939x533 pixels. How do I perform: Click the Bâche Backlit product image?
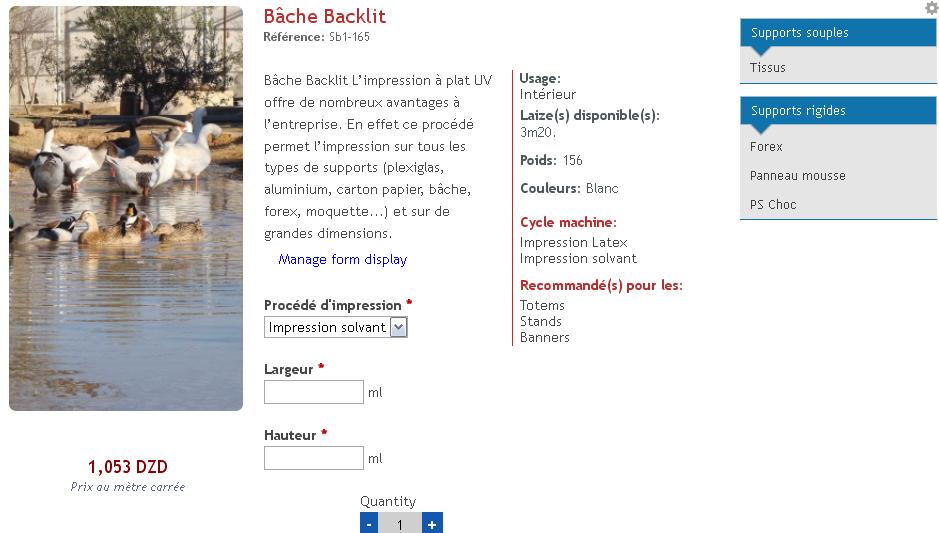[126, 208]
